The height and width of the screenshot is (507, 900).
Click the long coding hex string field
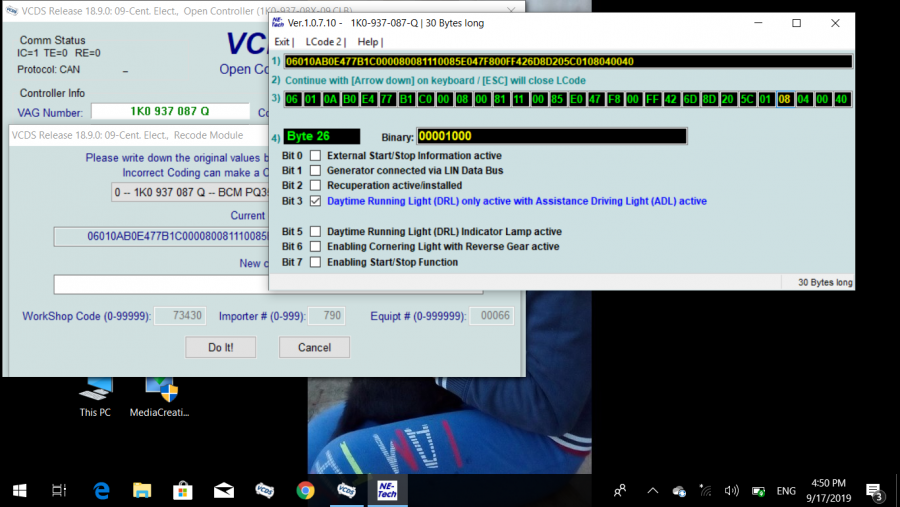(x=568, y=61)
